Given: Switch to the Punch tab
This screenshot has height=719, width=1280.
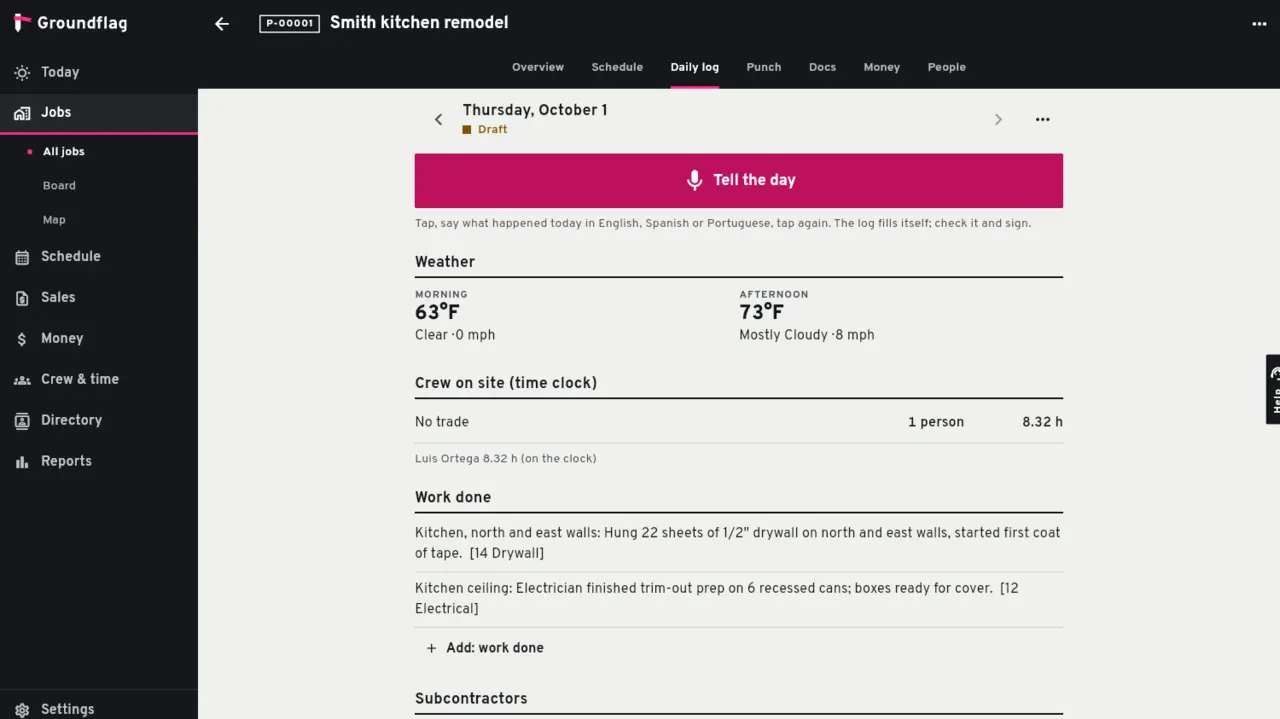Looking at the screenshot, I should click(764, 67).
